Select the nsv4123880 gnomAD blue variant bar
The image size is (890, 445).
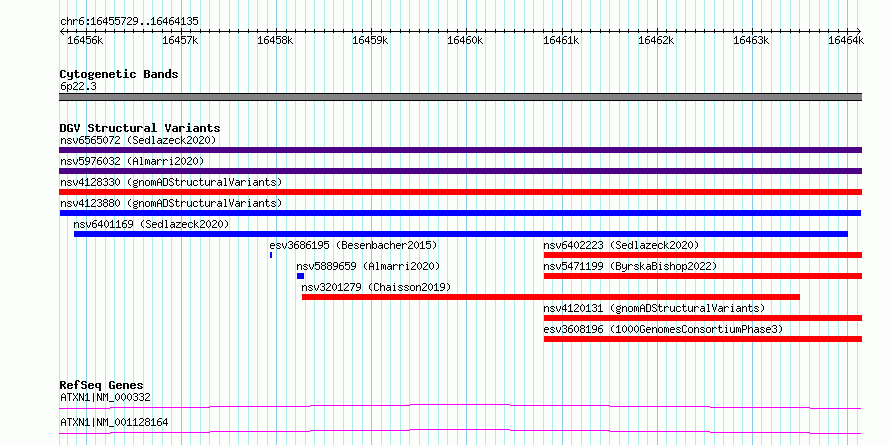pyautogui.click(x=460, y=213)
